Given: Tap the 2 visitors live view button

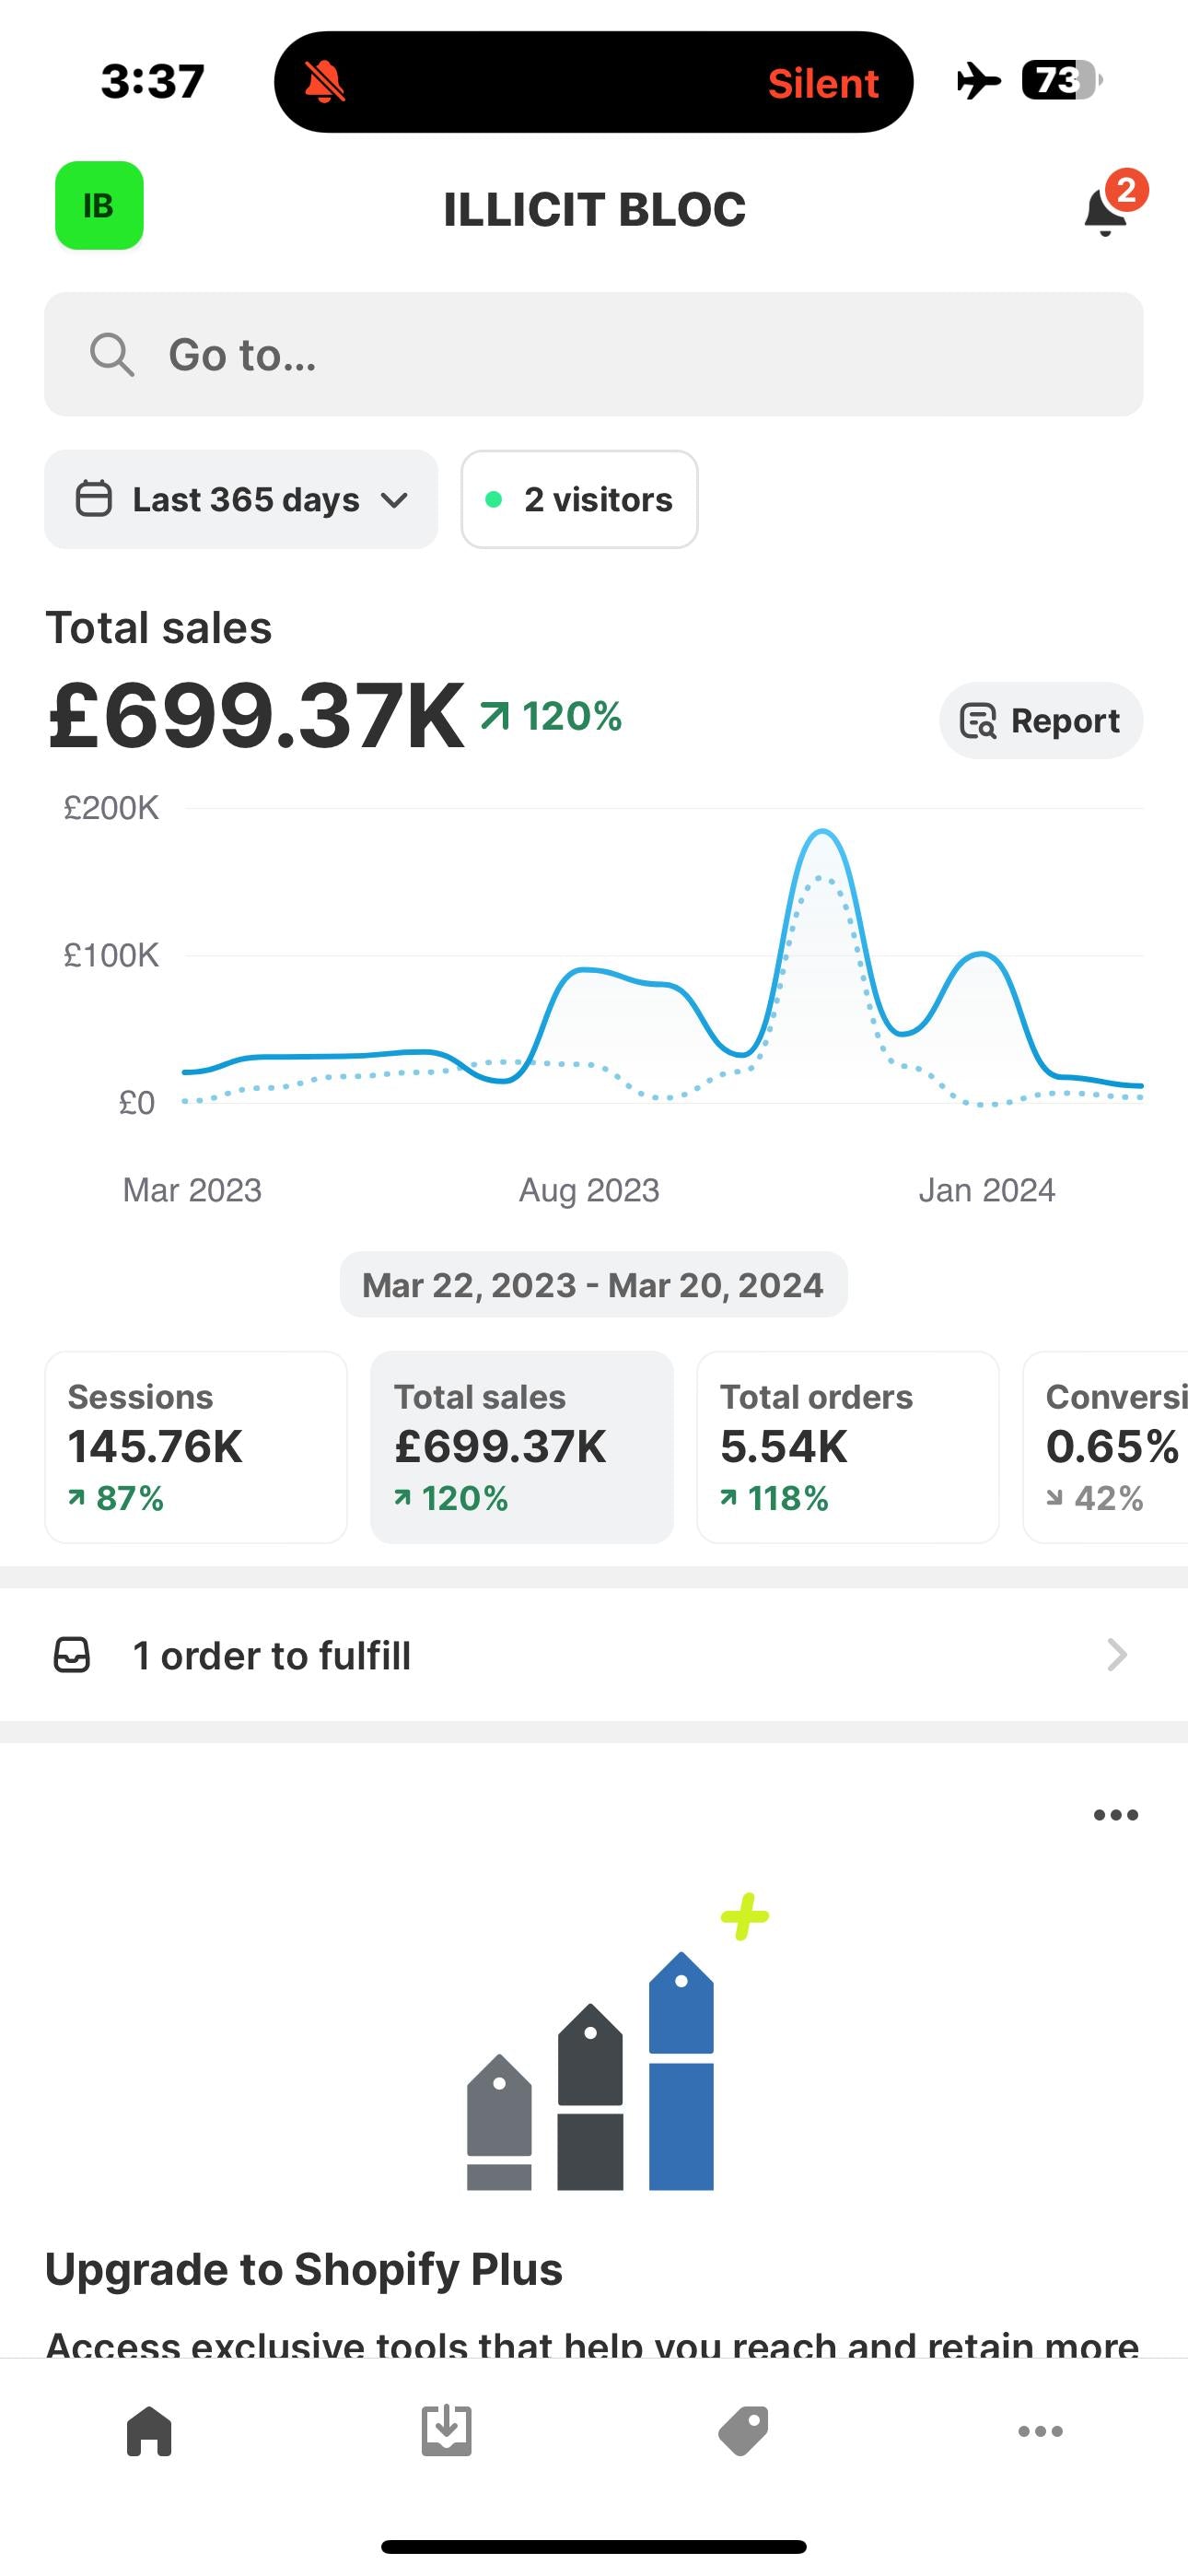Looking at the screenshot, I should coord(580,499).
